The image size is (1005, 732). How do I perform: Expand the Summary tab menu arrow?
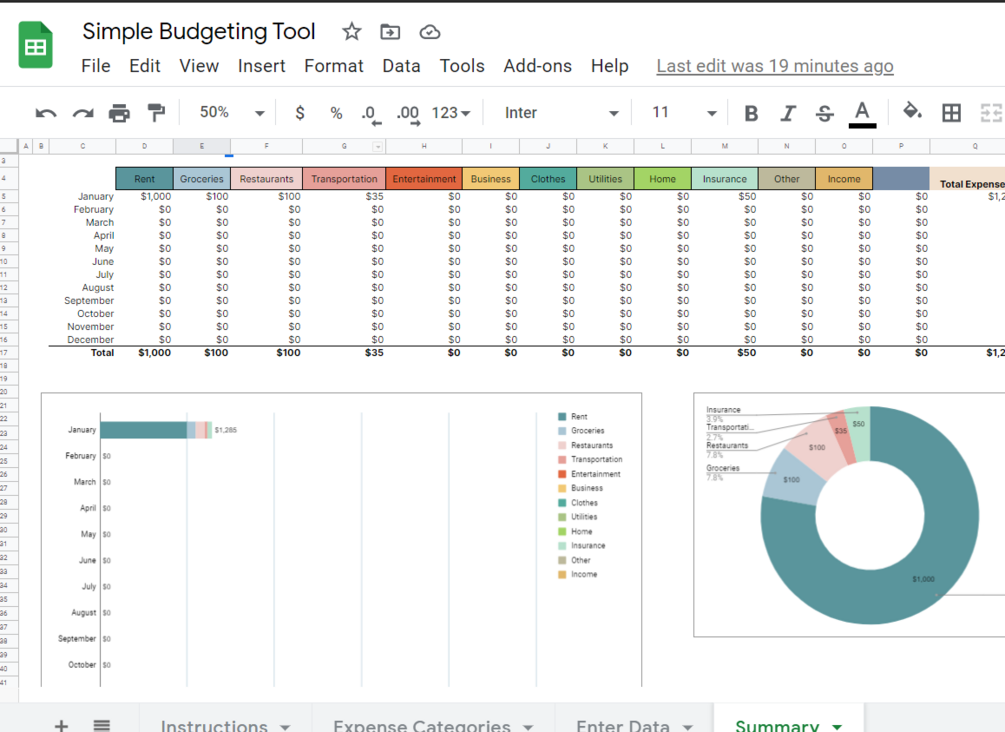pos(836,726)
